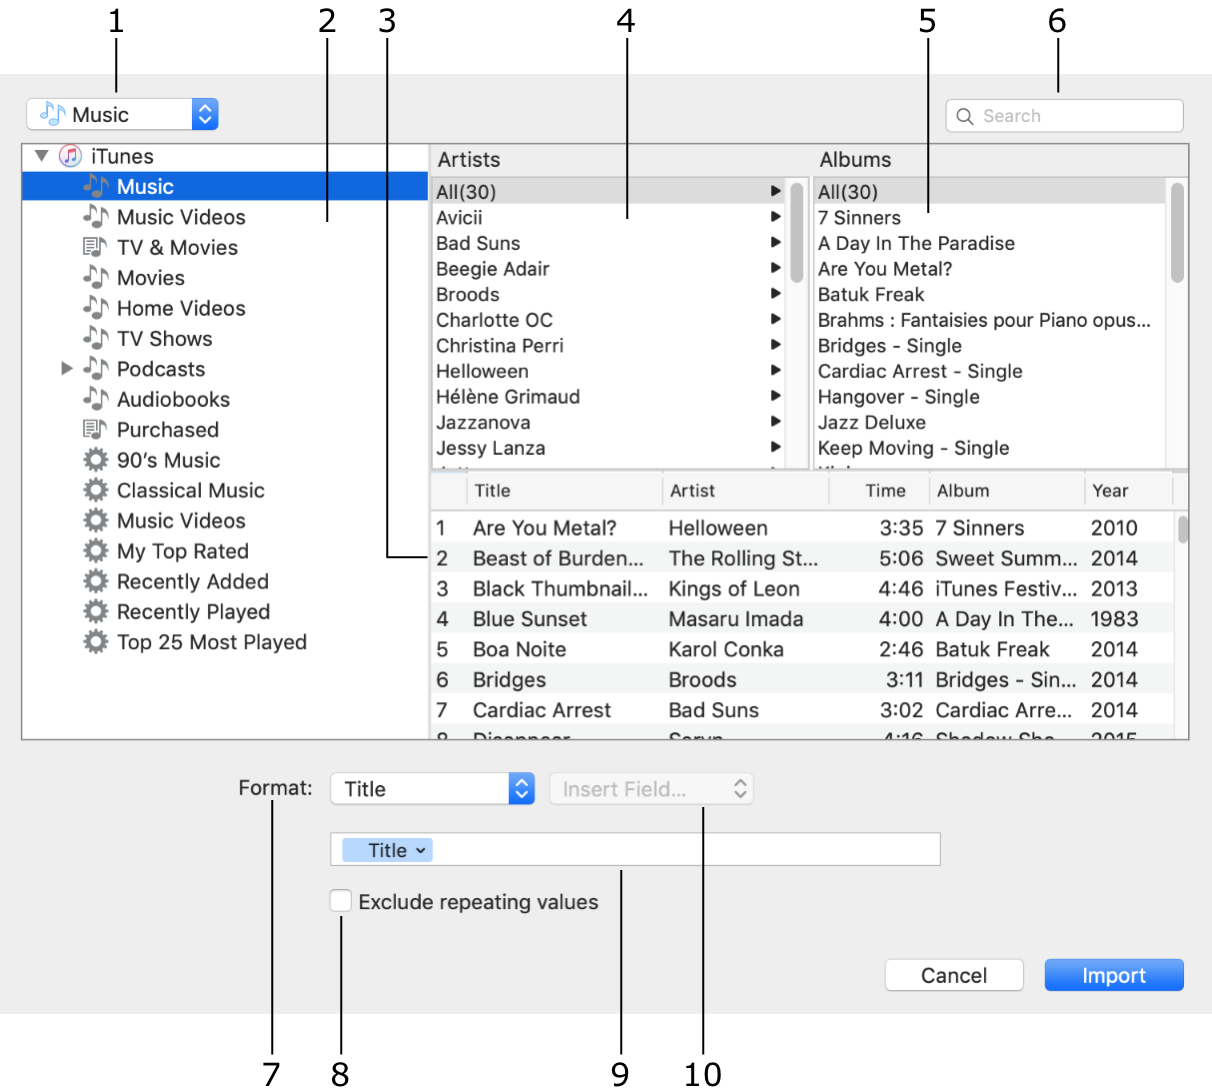Sort tracks by Artist column header
Screen dimensions: 1212x1088
pyautogui.click(x=746, y=490)
